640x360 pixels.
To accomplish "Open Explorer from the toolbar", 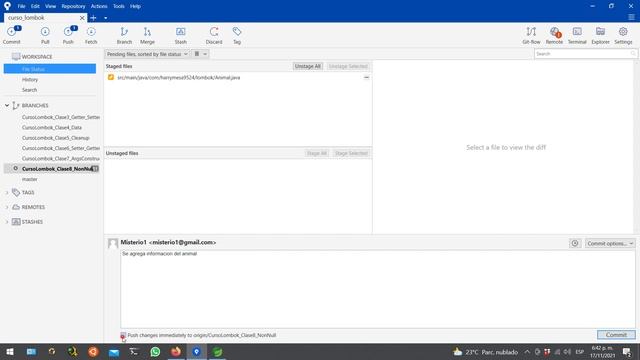I will pos(600,35).
